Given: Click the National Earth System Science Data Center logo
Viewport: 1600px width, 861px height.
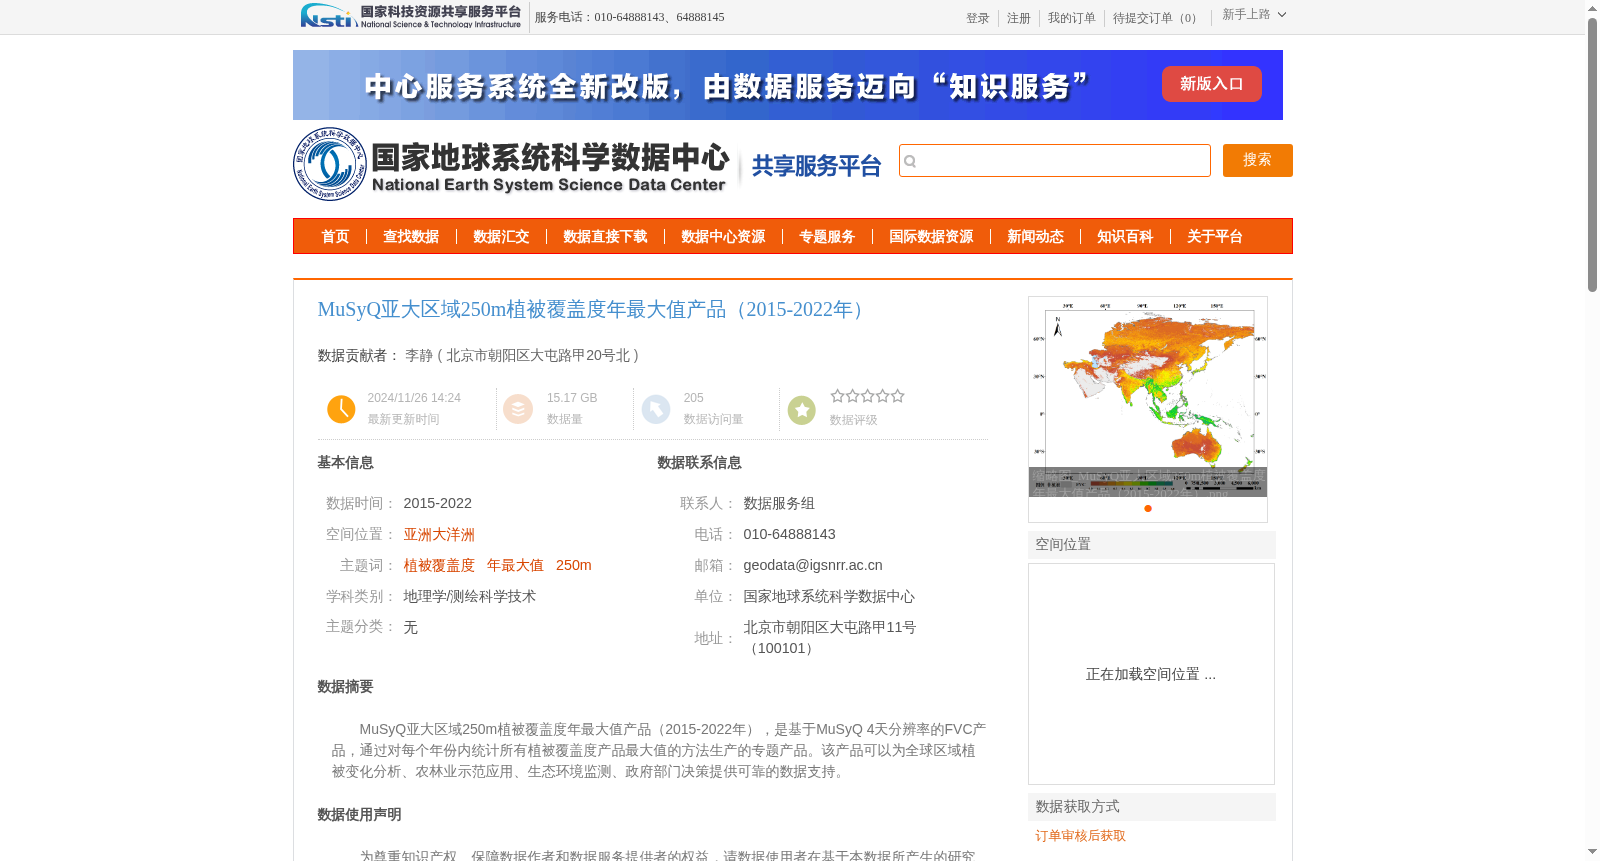Looking at the screenshot, I should 511,164.
